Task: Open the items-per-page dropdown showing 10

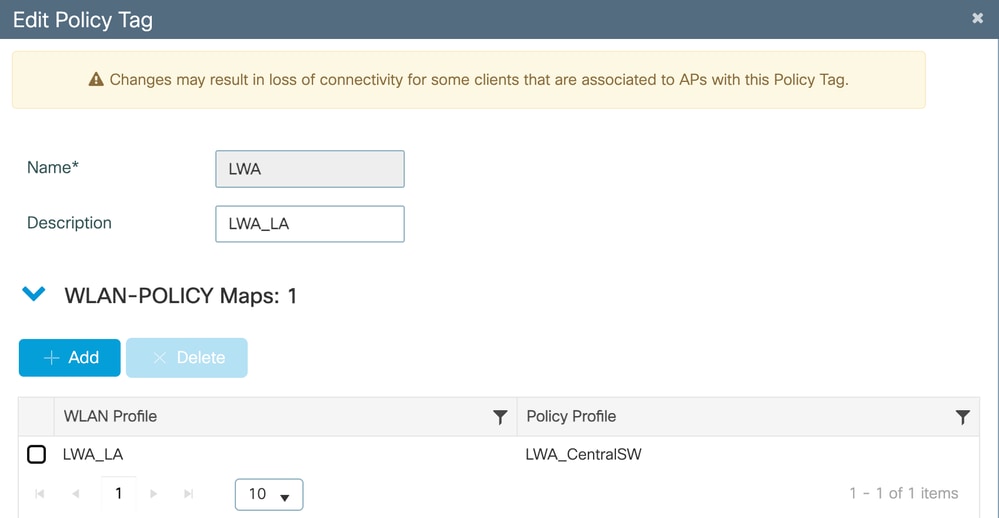Action: tap(269, 494)
